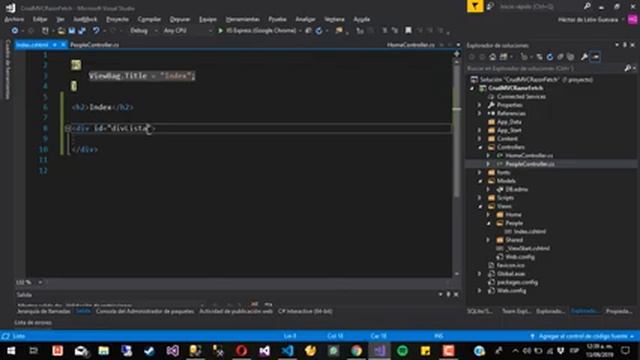Click the Save toolbar icon
640x360 pixels.
[x=72, y=31]
